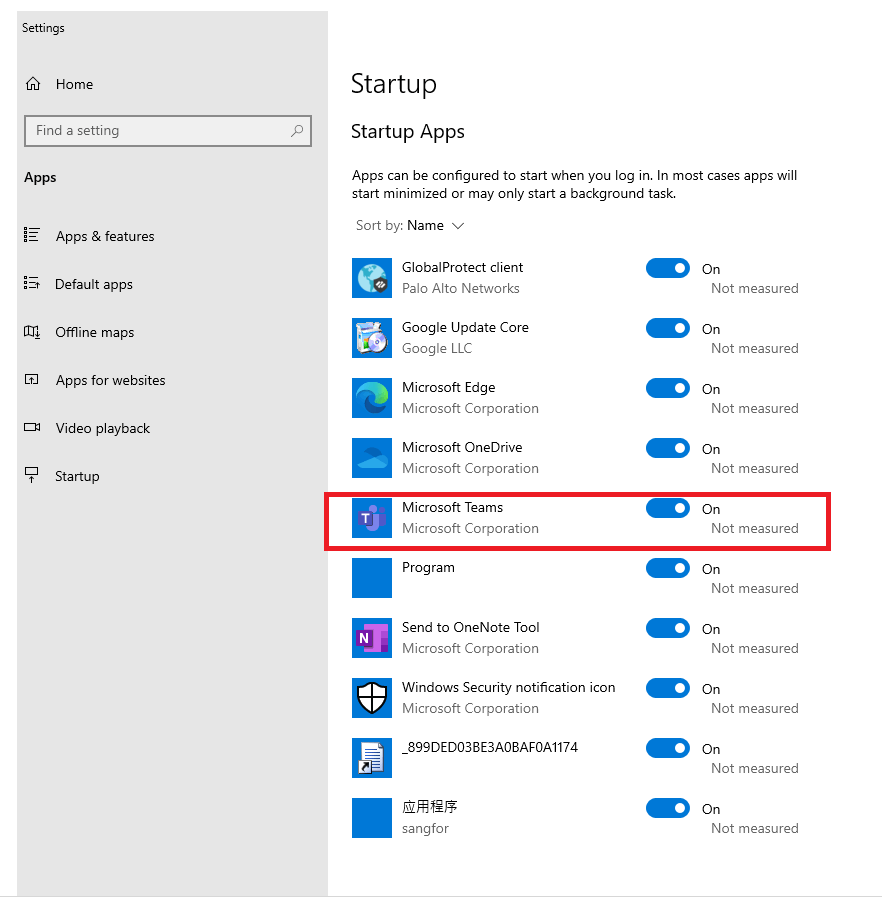Click the Home icon in sidebar
Image resolution: width=882 pixels, height=897 pixels.
pyautogui.click(x=33, y=84)
